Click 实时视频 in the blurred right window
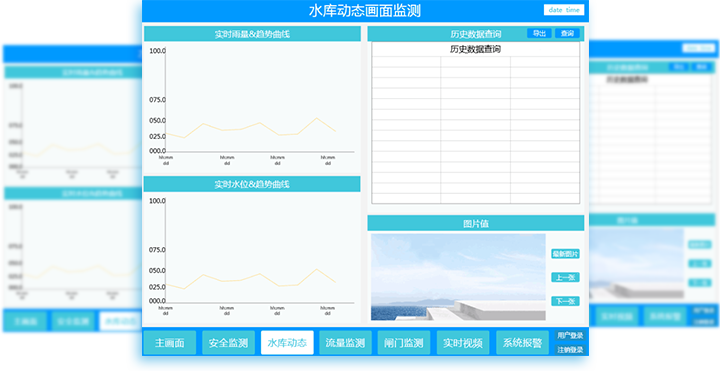 (617, 316)
